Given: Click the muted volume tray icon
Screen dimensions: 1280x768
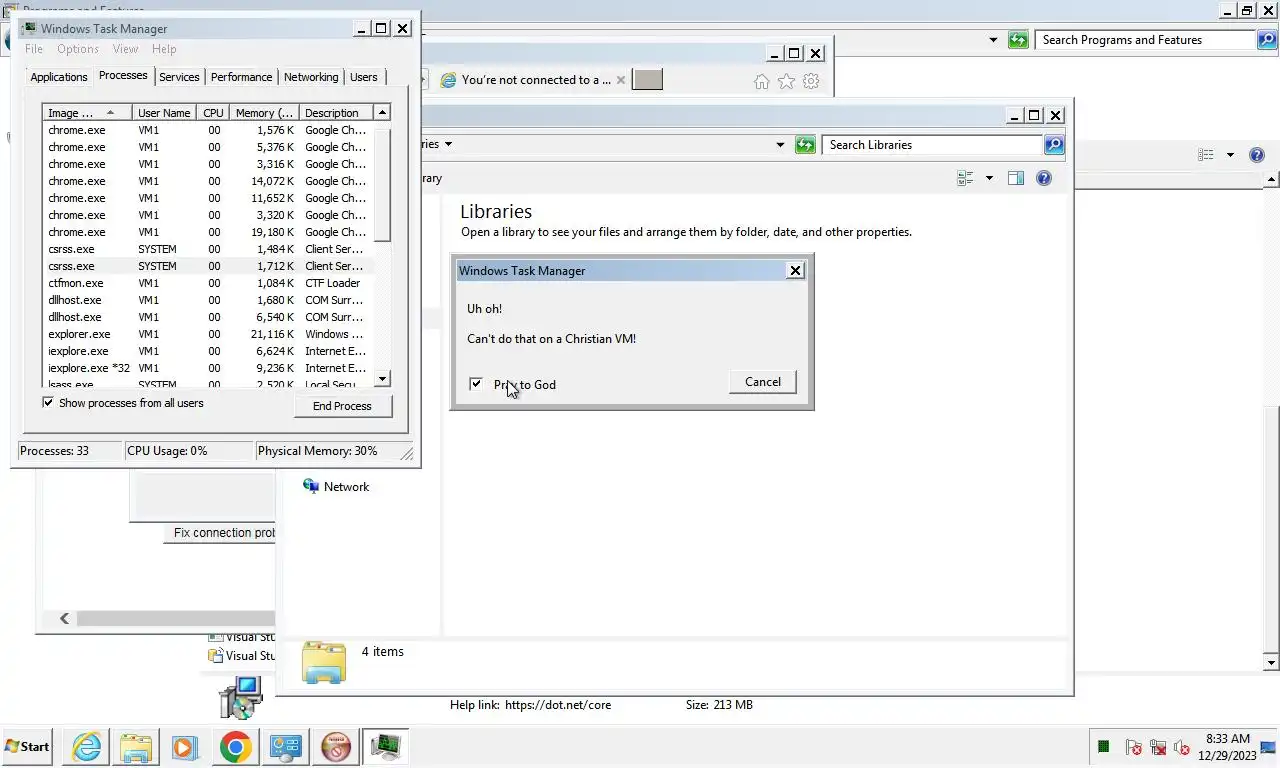Looking at the screenshot, I should click(x=1182, y=747).
